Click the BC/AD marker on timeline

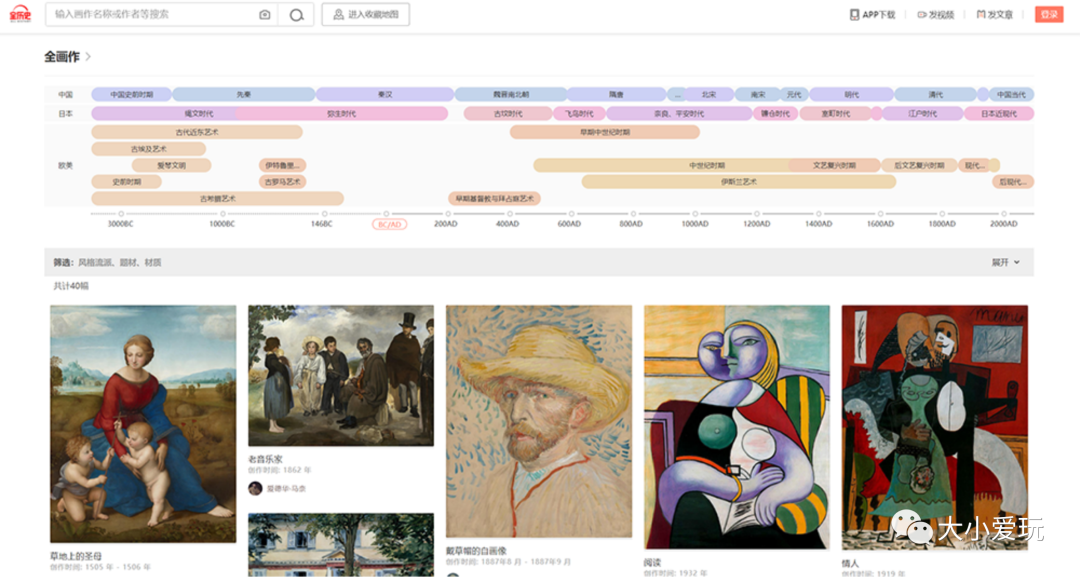pos(389,224)
